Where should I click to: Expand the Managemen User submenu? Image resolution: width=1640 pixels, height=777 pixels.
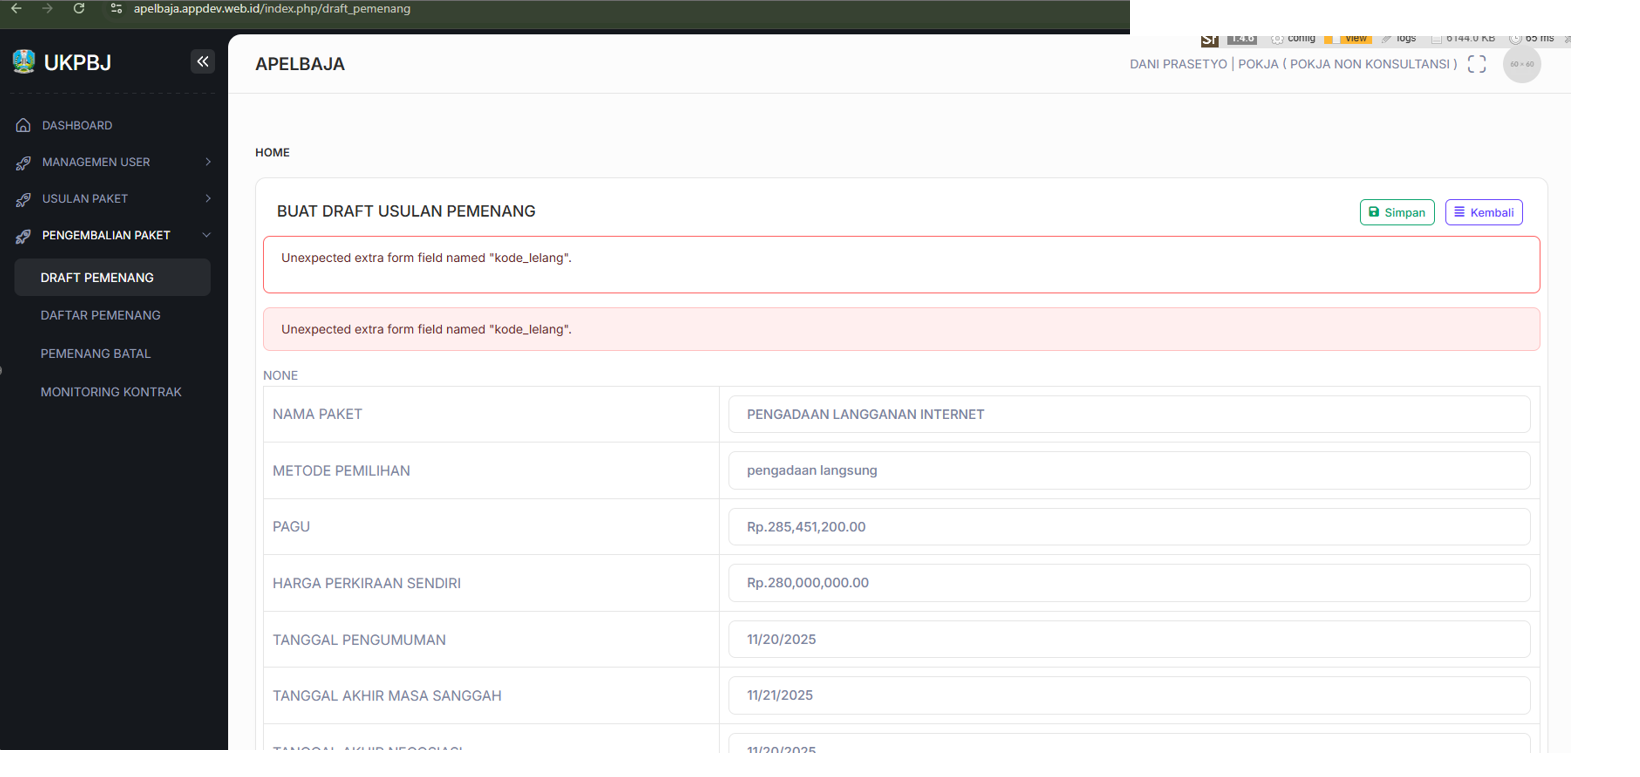pos(208,162)
